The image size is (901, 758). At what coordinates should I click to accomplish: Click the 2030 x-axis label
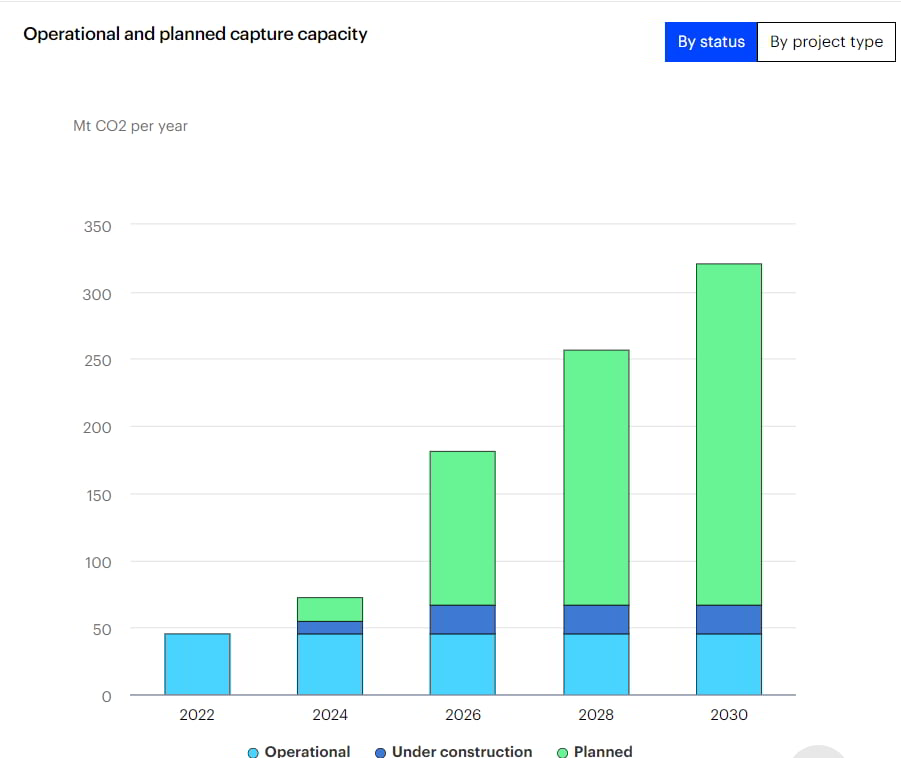(x=729, y=714)
